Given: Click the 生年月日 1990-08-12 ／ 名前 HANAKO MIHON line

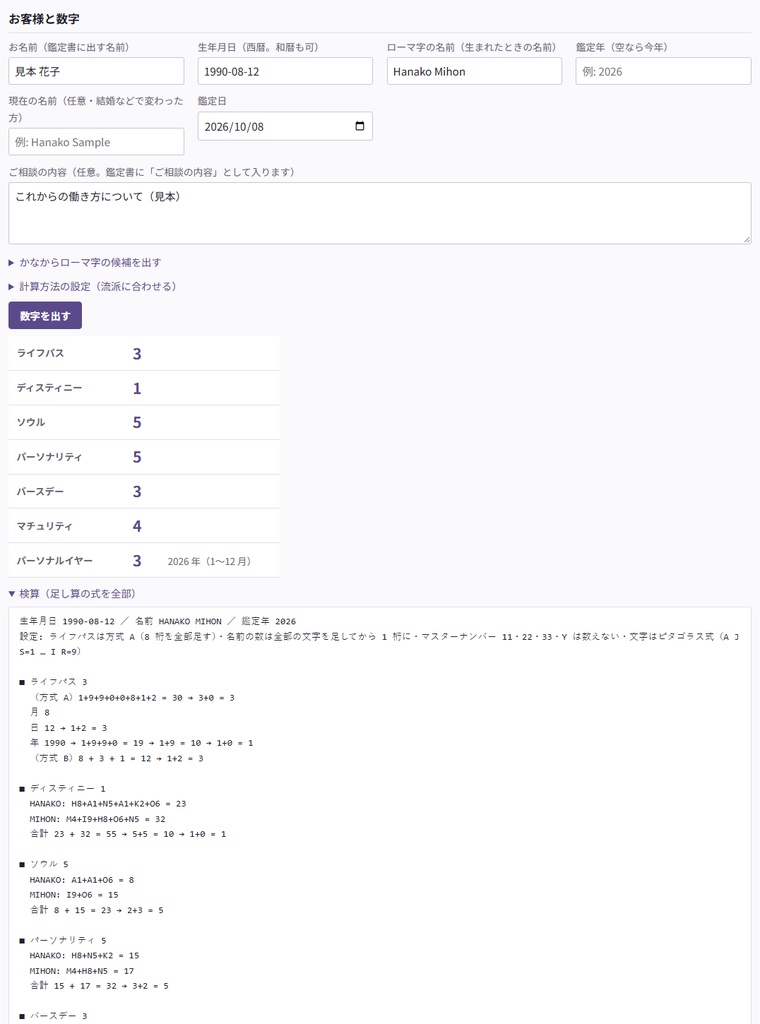Looking at the screenshot, I should pos(157,621).
